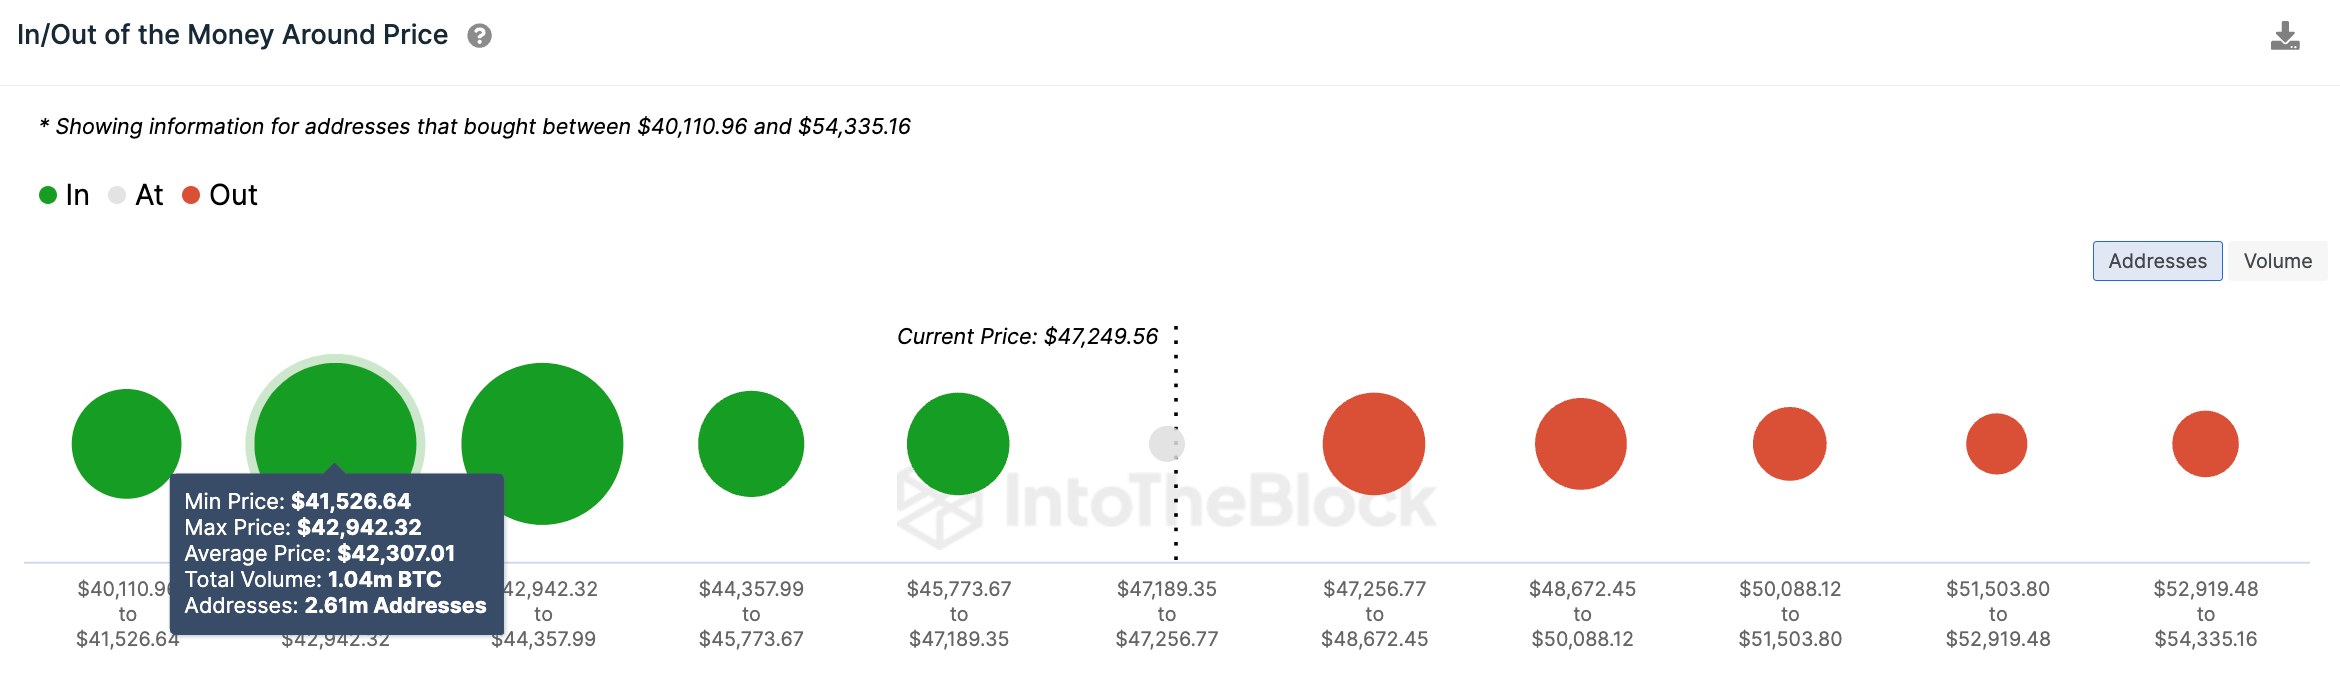
Task: Open the help question mark icon
Action: tap(479, 36)
